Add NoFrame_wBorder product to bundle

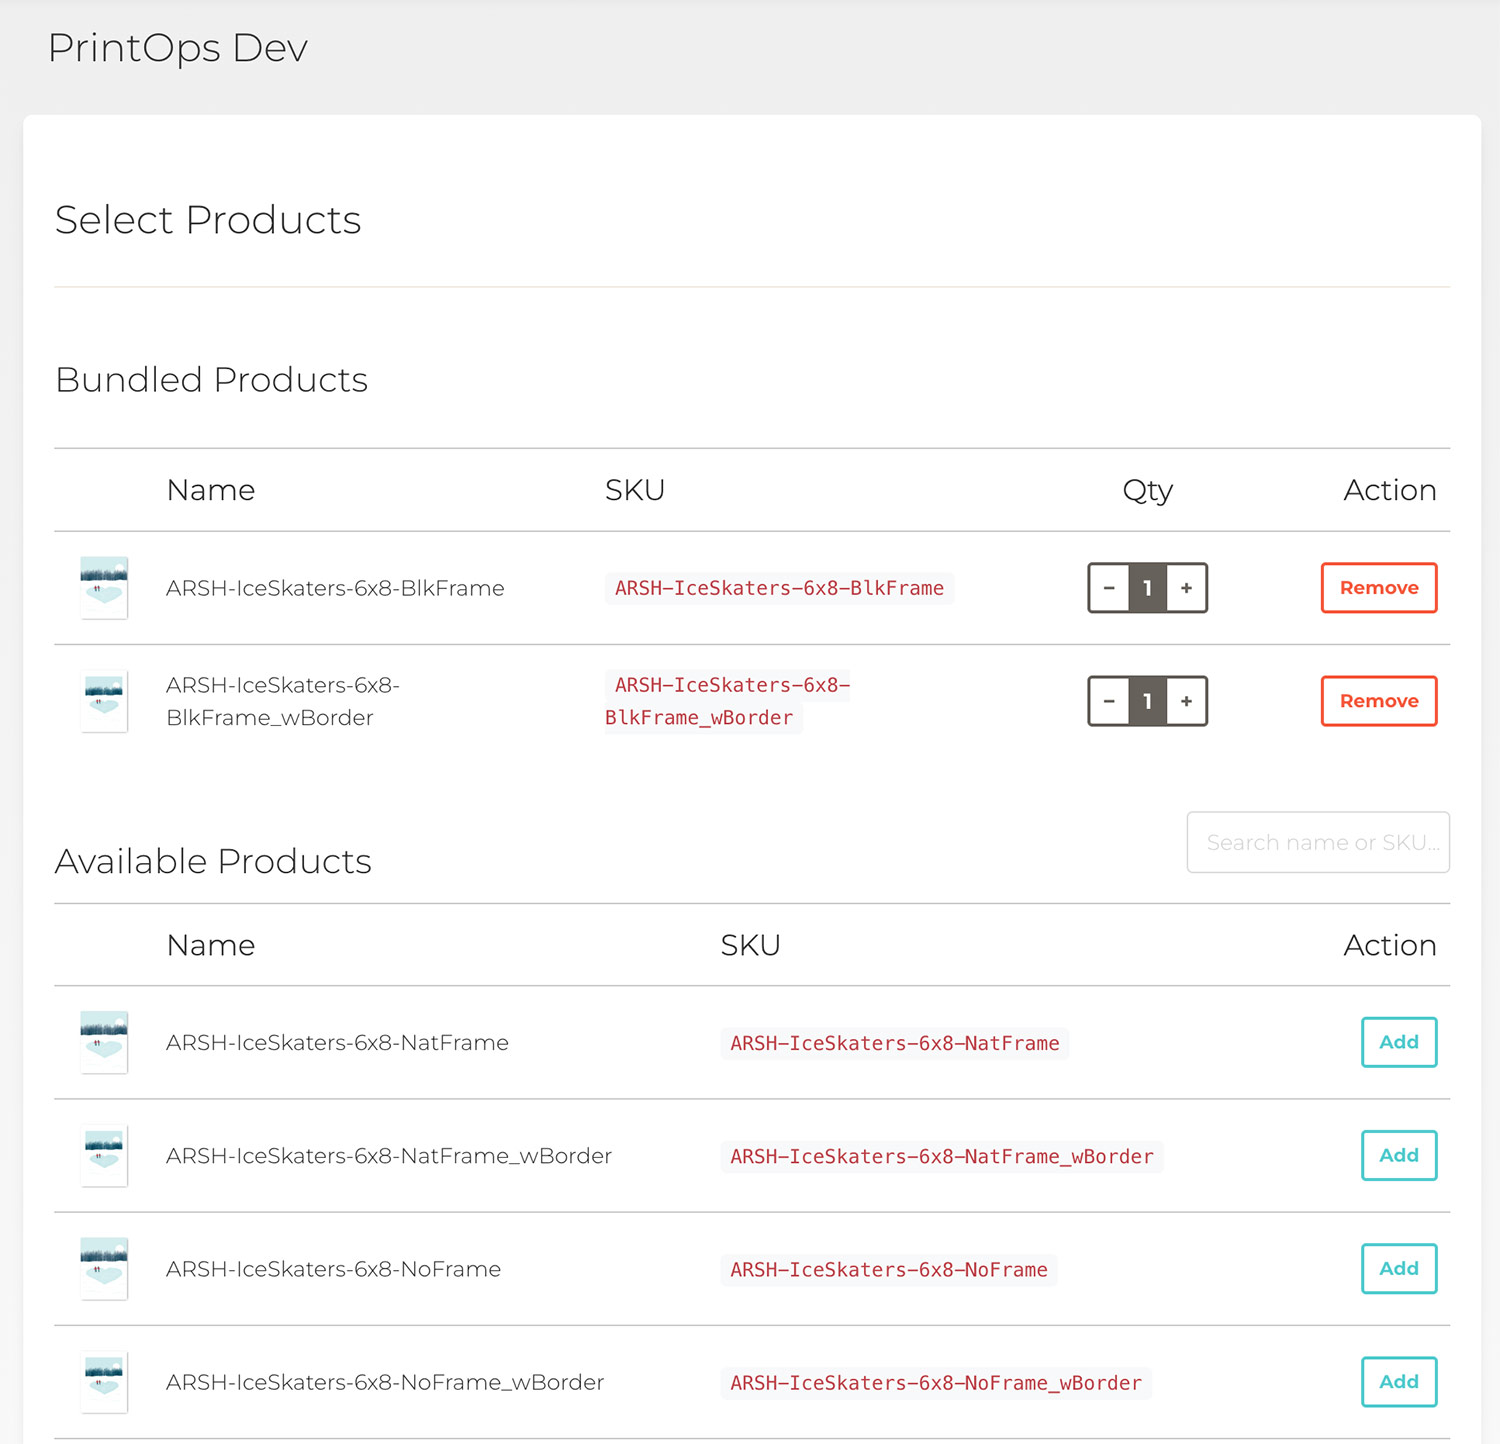(1398, 1381)
